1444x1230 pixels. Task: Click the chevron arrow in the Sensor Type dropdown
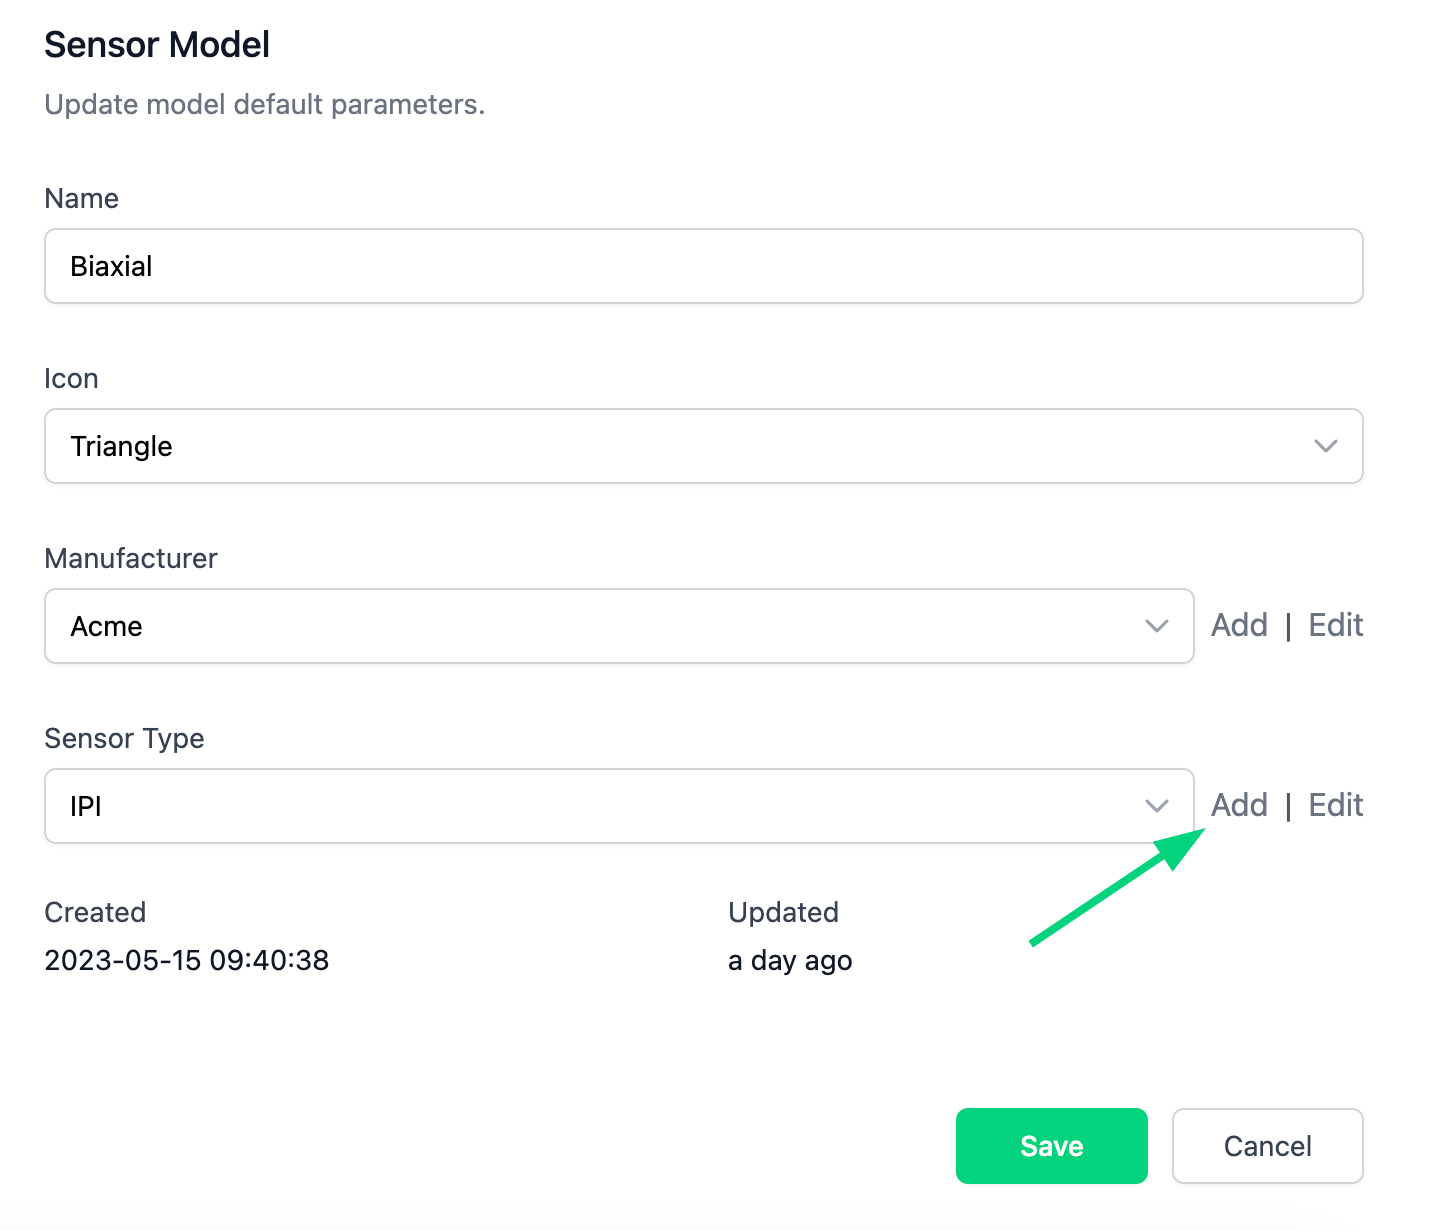pos(1157,806)
